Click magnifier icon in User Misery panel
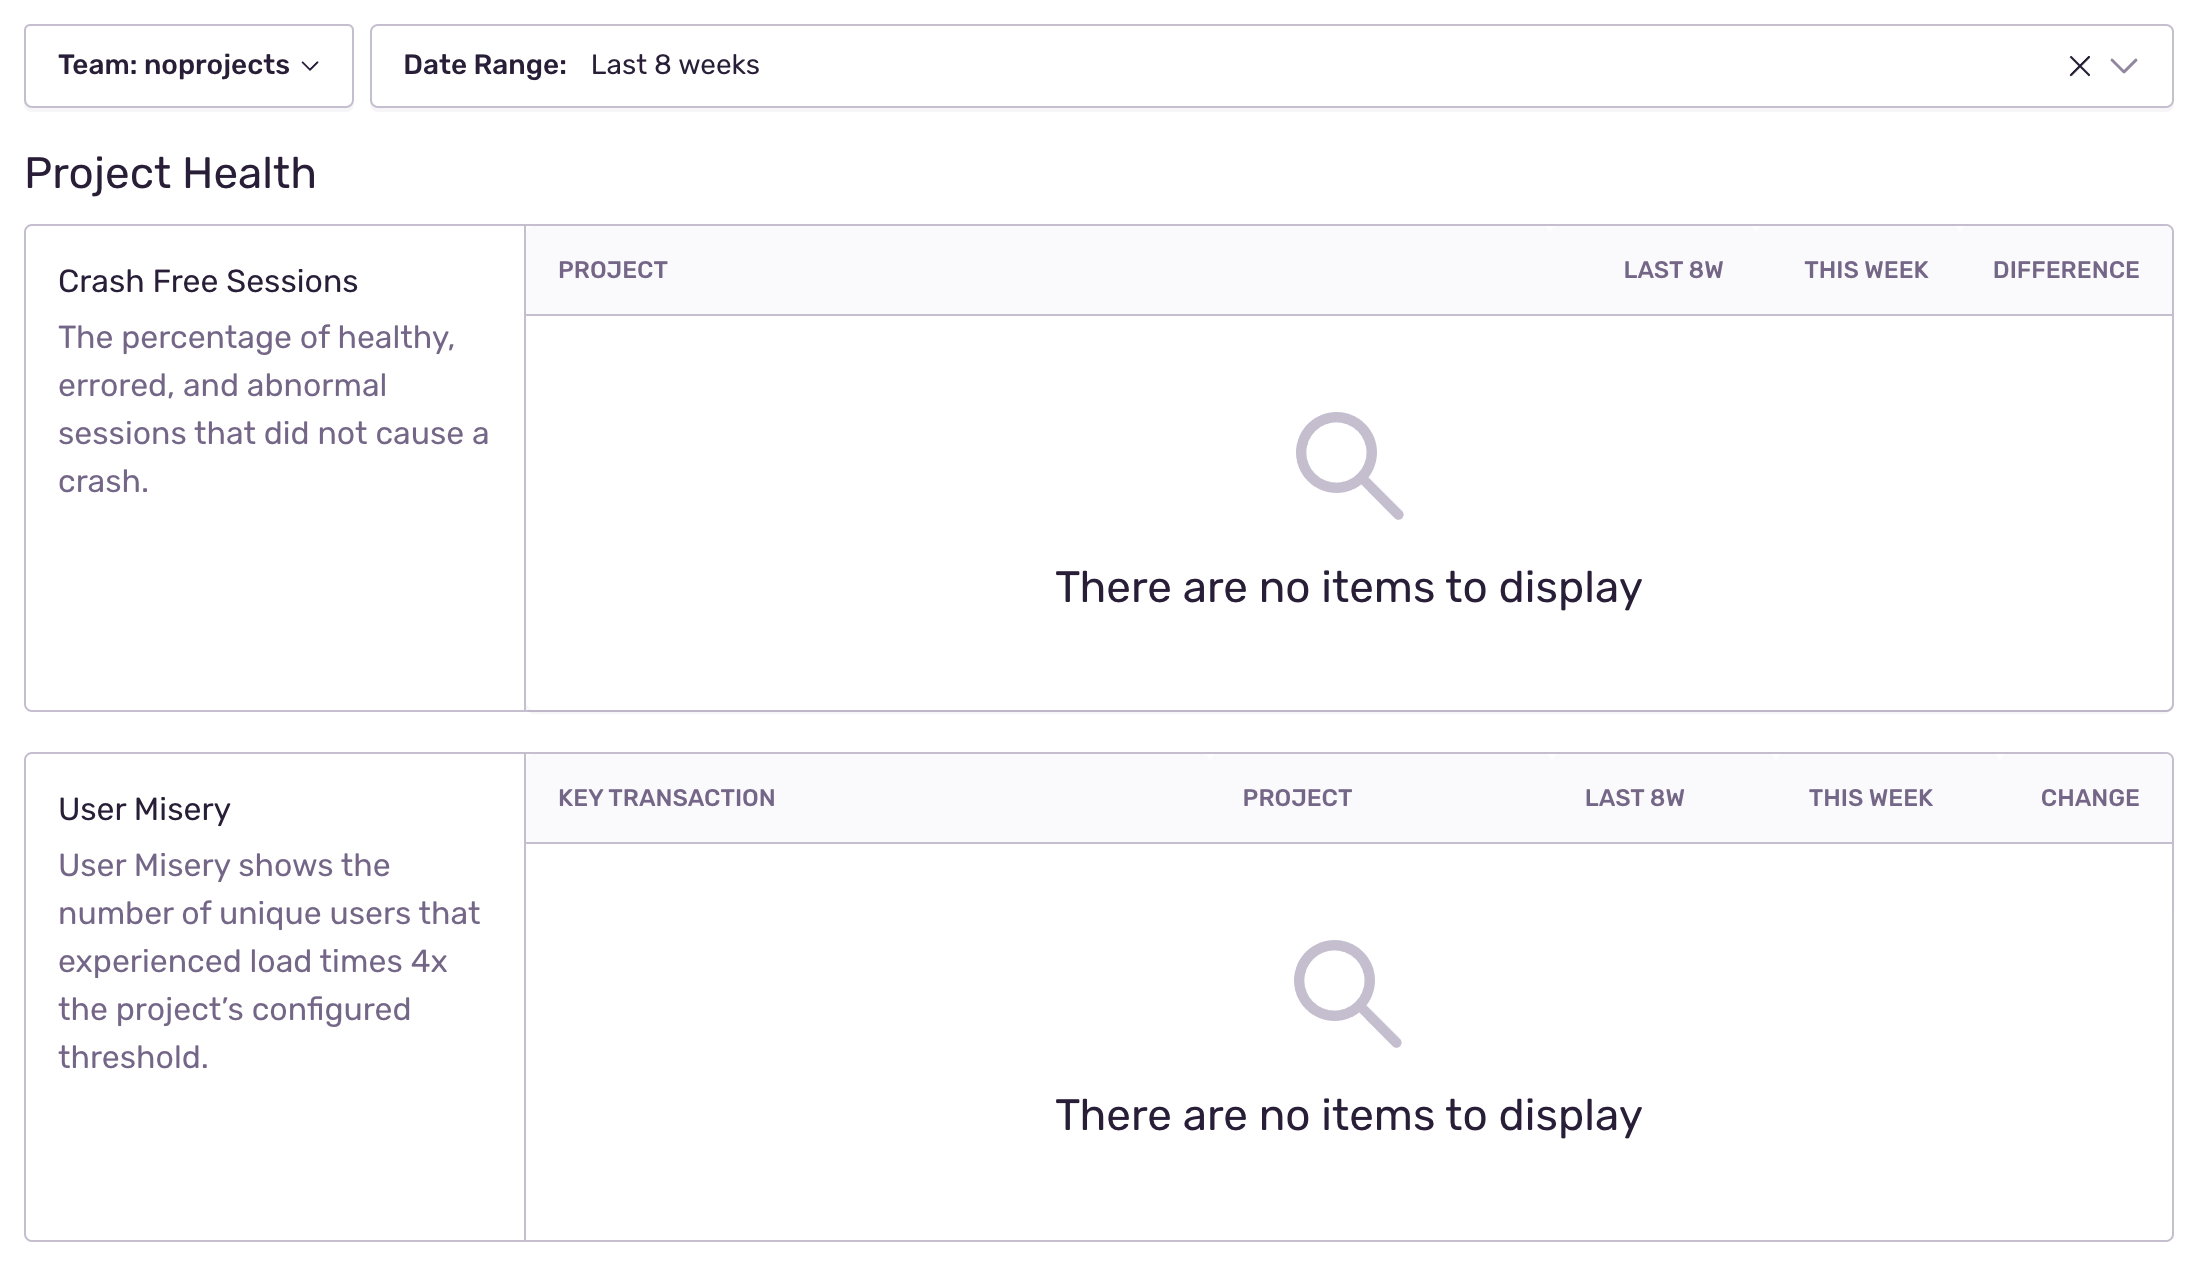This screenshot has height=1274, width=2194. point(1347,993)
